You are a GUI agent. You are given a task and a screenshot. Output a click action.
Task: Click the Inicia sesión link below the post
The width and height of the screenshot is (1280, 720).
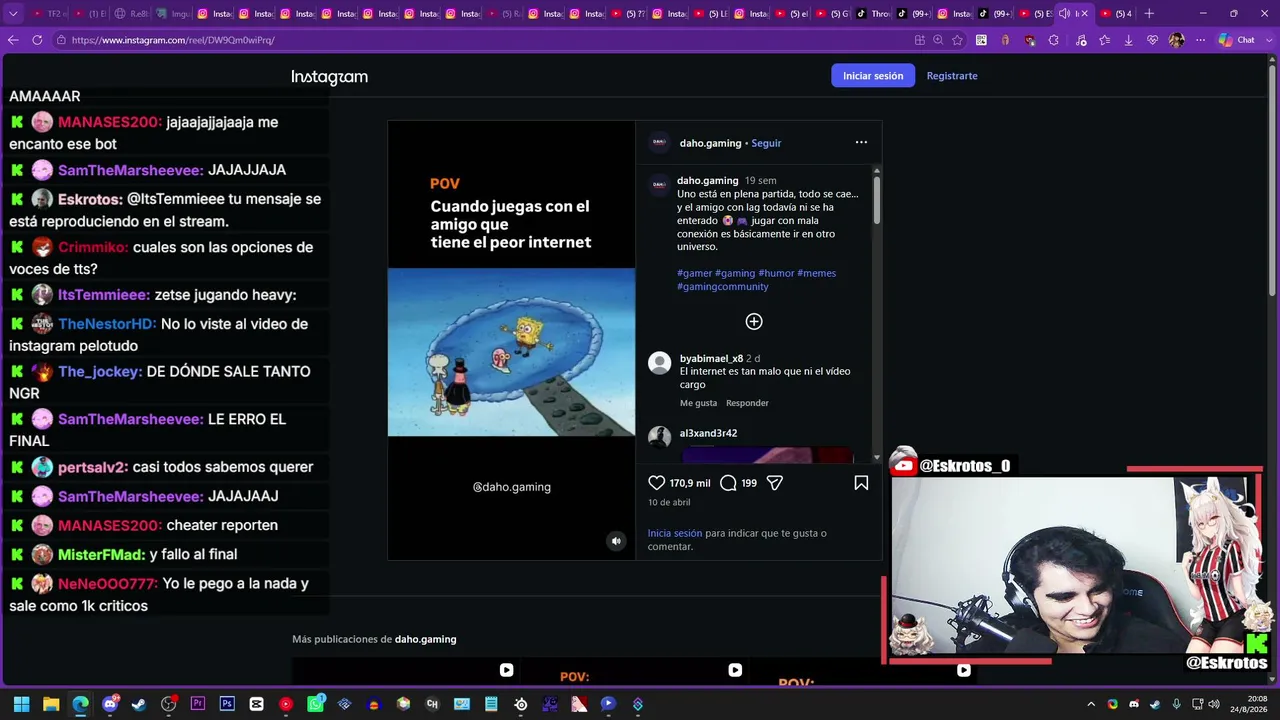point(675,534)
